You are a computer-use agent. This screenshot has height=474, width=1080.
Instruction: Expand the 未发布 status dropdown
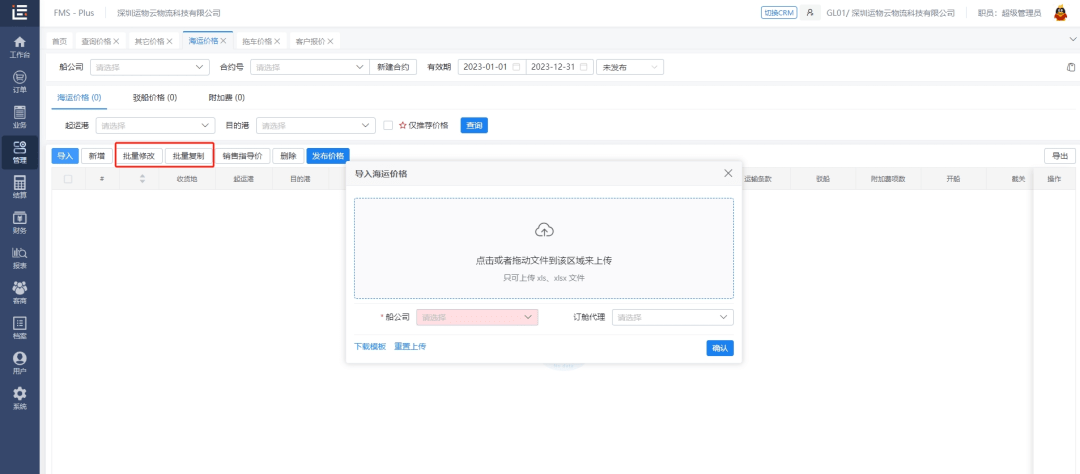629,67
